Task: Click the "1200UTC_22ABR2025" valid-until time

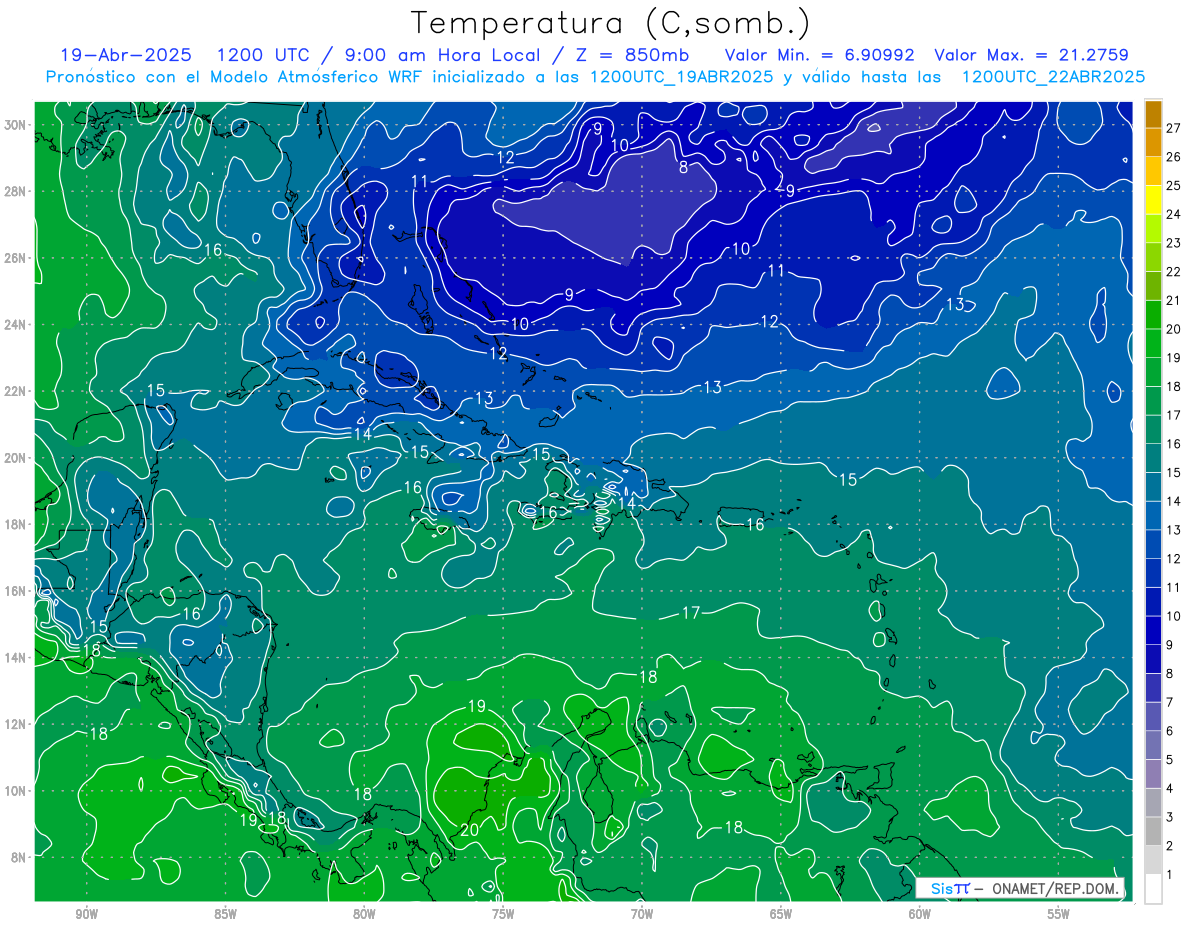Action: click(x=1053, y=76)
